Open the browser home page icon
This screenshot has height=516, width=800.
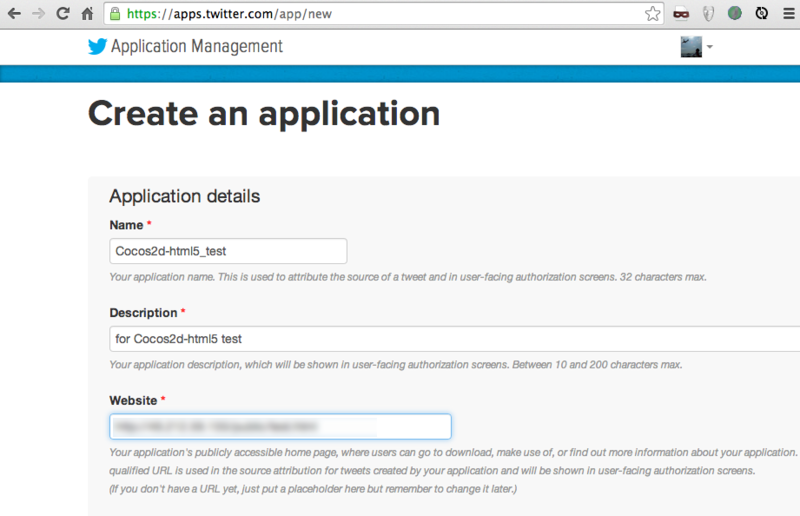(x=87, y=14)
